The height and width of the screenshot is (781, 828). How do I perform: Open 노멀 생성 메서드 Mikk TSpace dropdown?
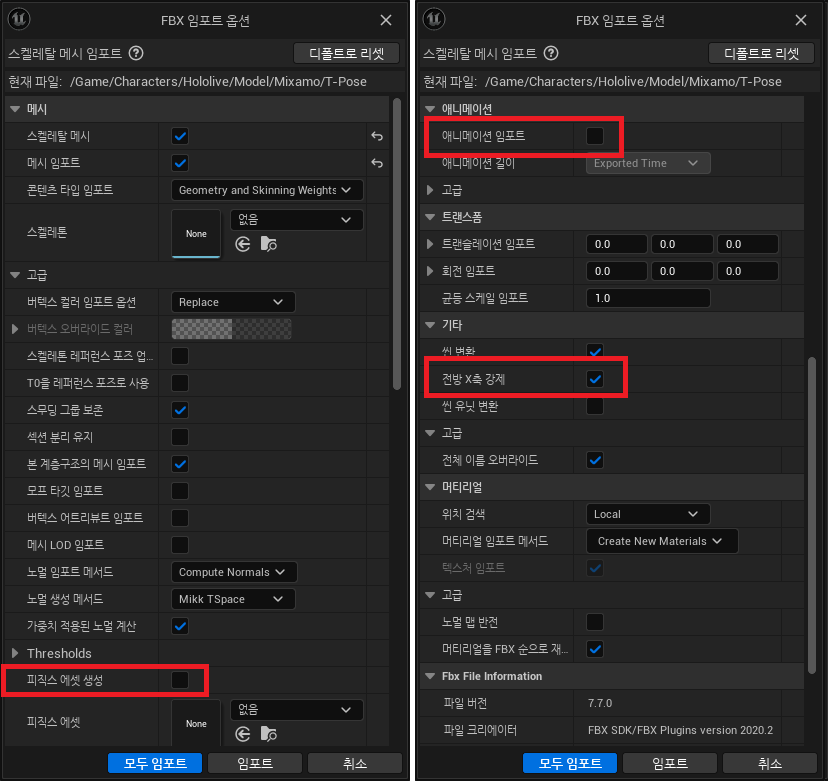tap(233, 599)
